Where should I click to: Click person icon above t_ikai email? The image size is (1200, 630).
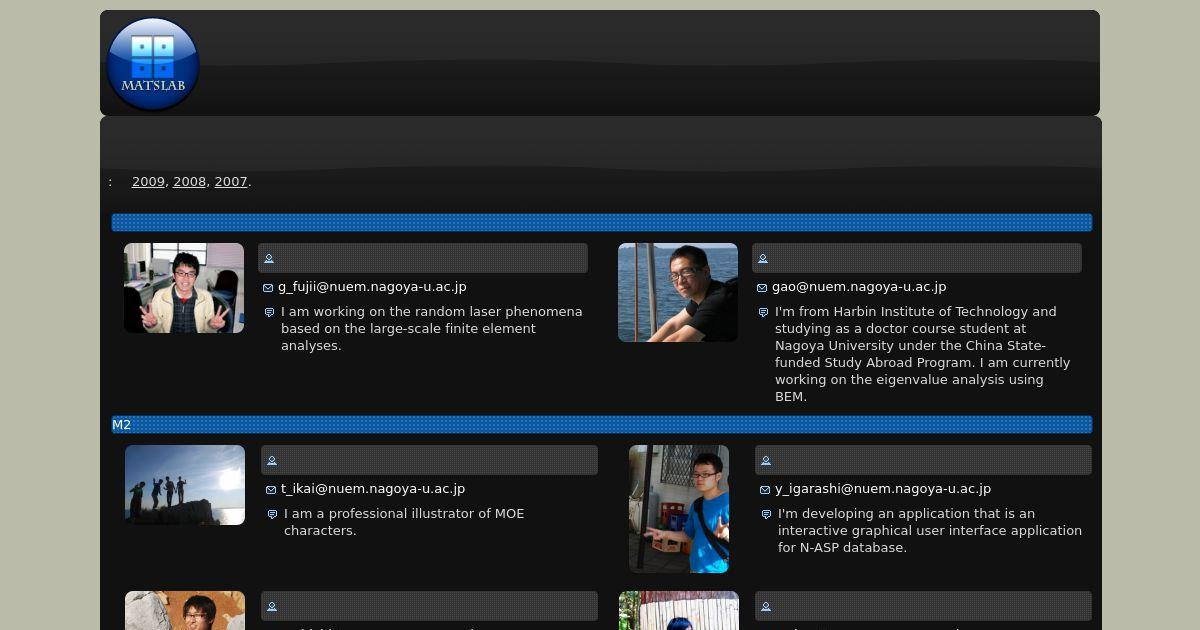point(272,461)
